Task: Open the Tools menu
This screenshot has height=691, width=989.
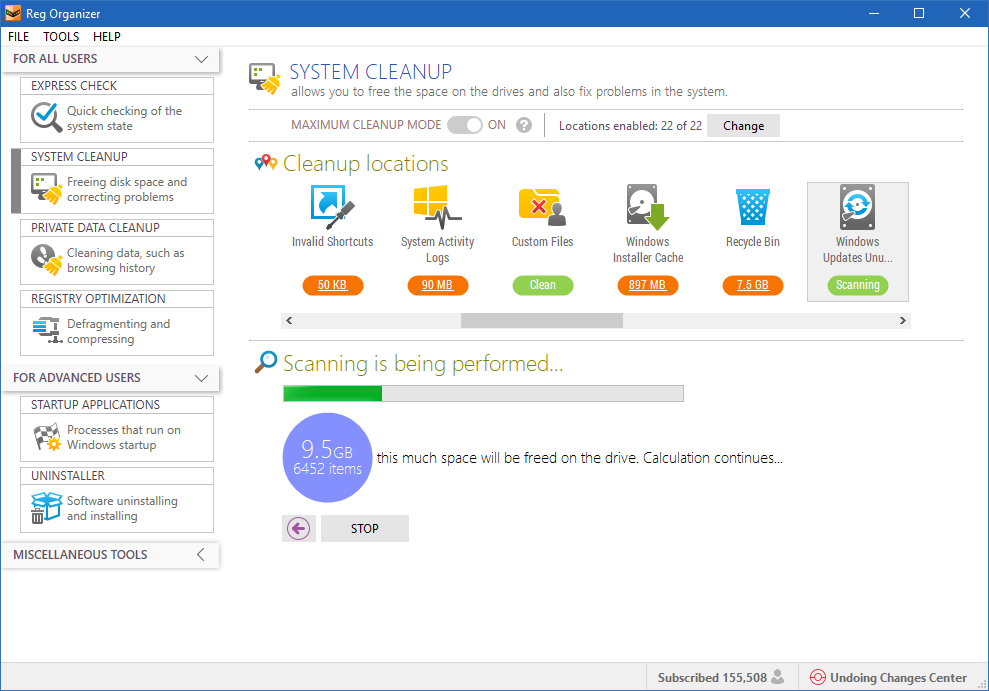Action: click(61, 36)
